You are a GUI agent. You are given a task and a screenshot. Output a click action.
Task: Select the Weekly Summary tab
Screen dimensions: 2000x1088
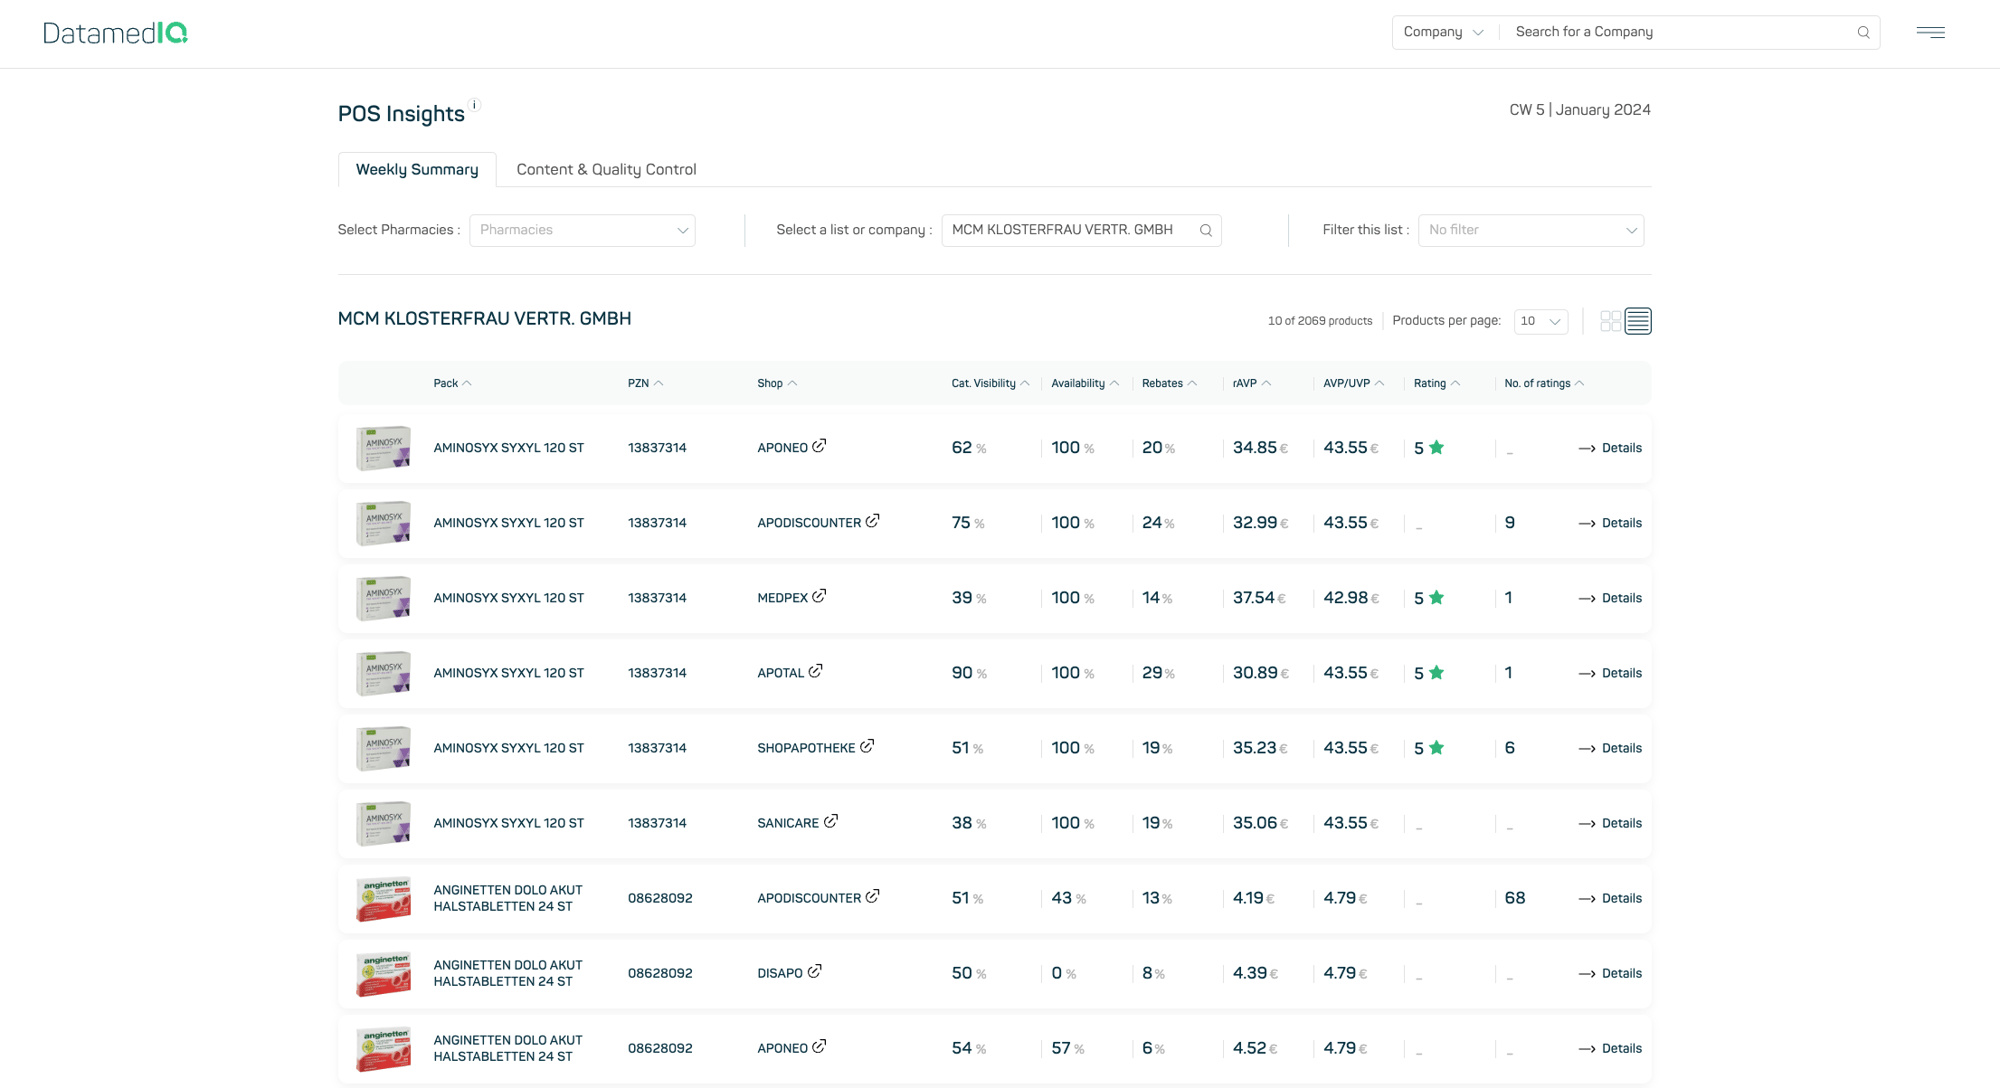tap(417, 169)
